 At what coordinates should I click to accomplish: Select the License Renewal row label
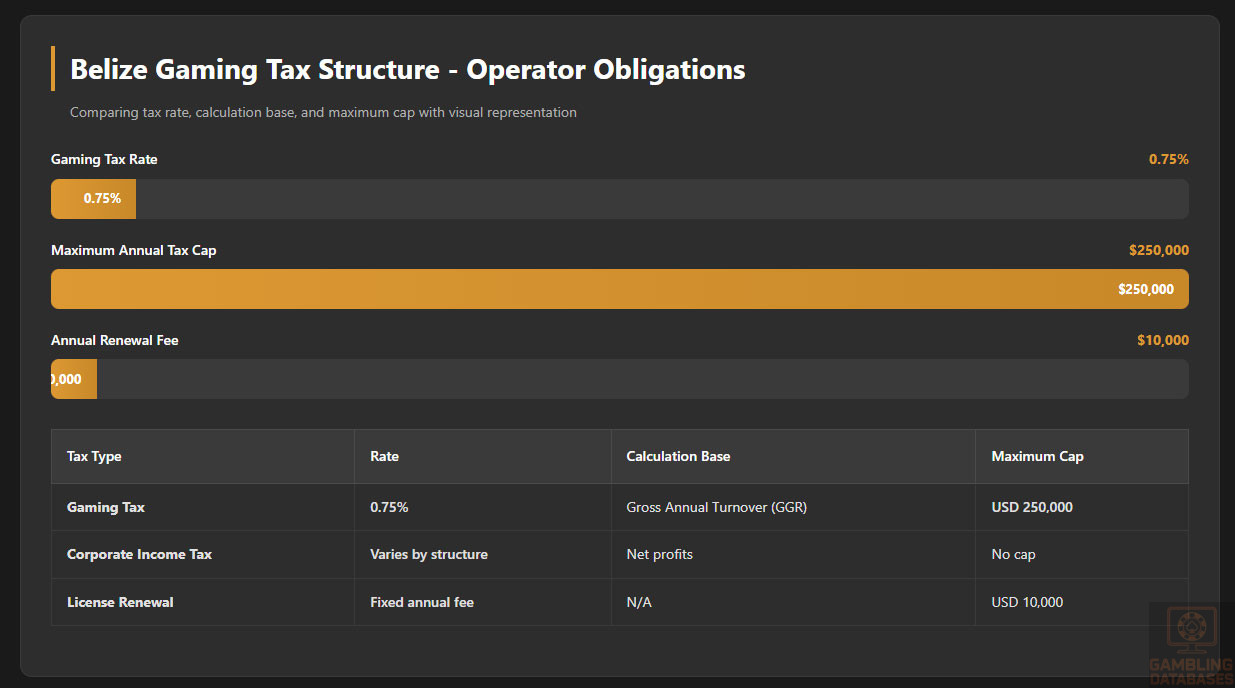(120, 602)
